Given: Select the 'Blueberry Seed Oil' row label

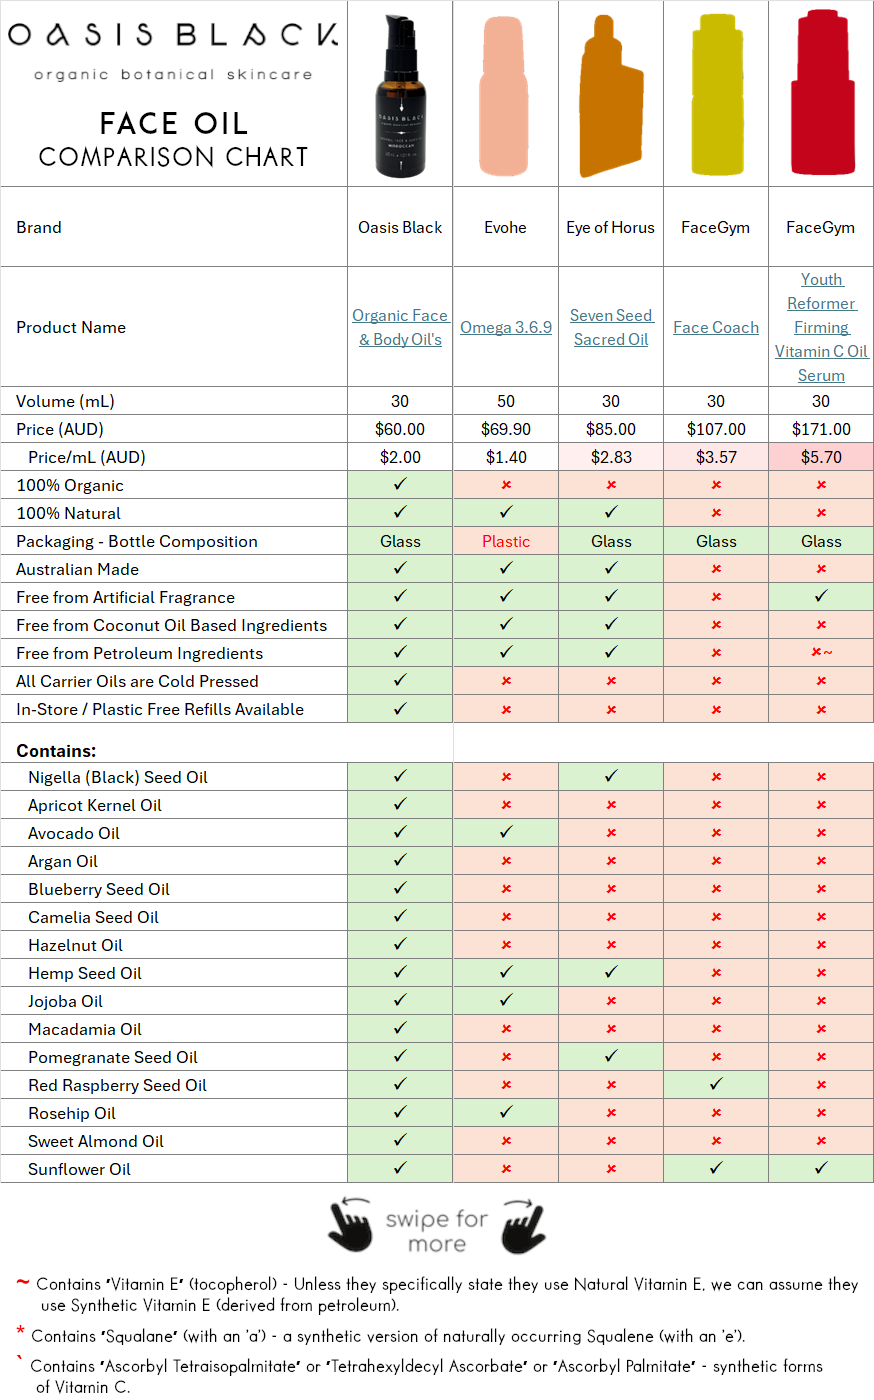Looking at the screenshot, I should (99, 889).
